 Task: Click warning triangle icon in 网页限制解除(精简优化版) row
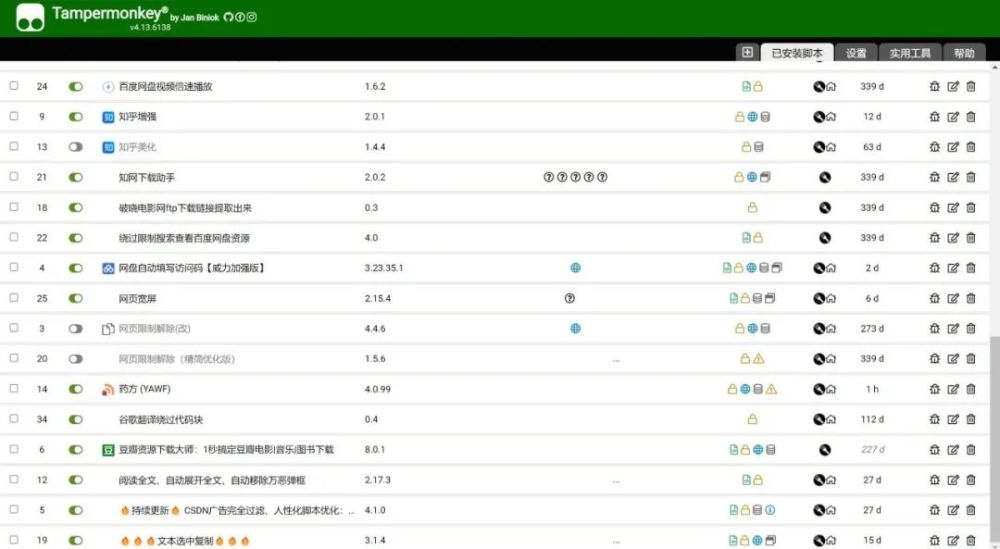pyautogui.click(x=758, y=359)
